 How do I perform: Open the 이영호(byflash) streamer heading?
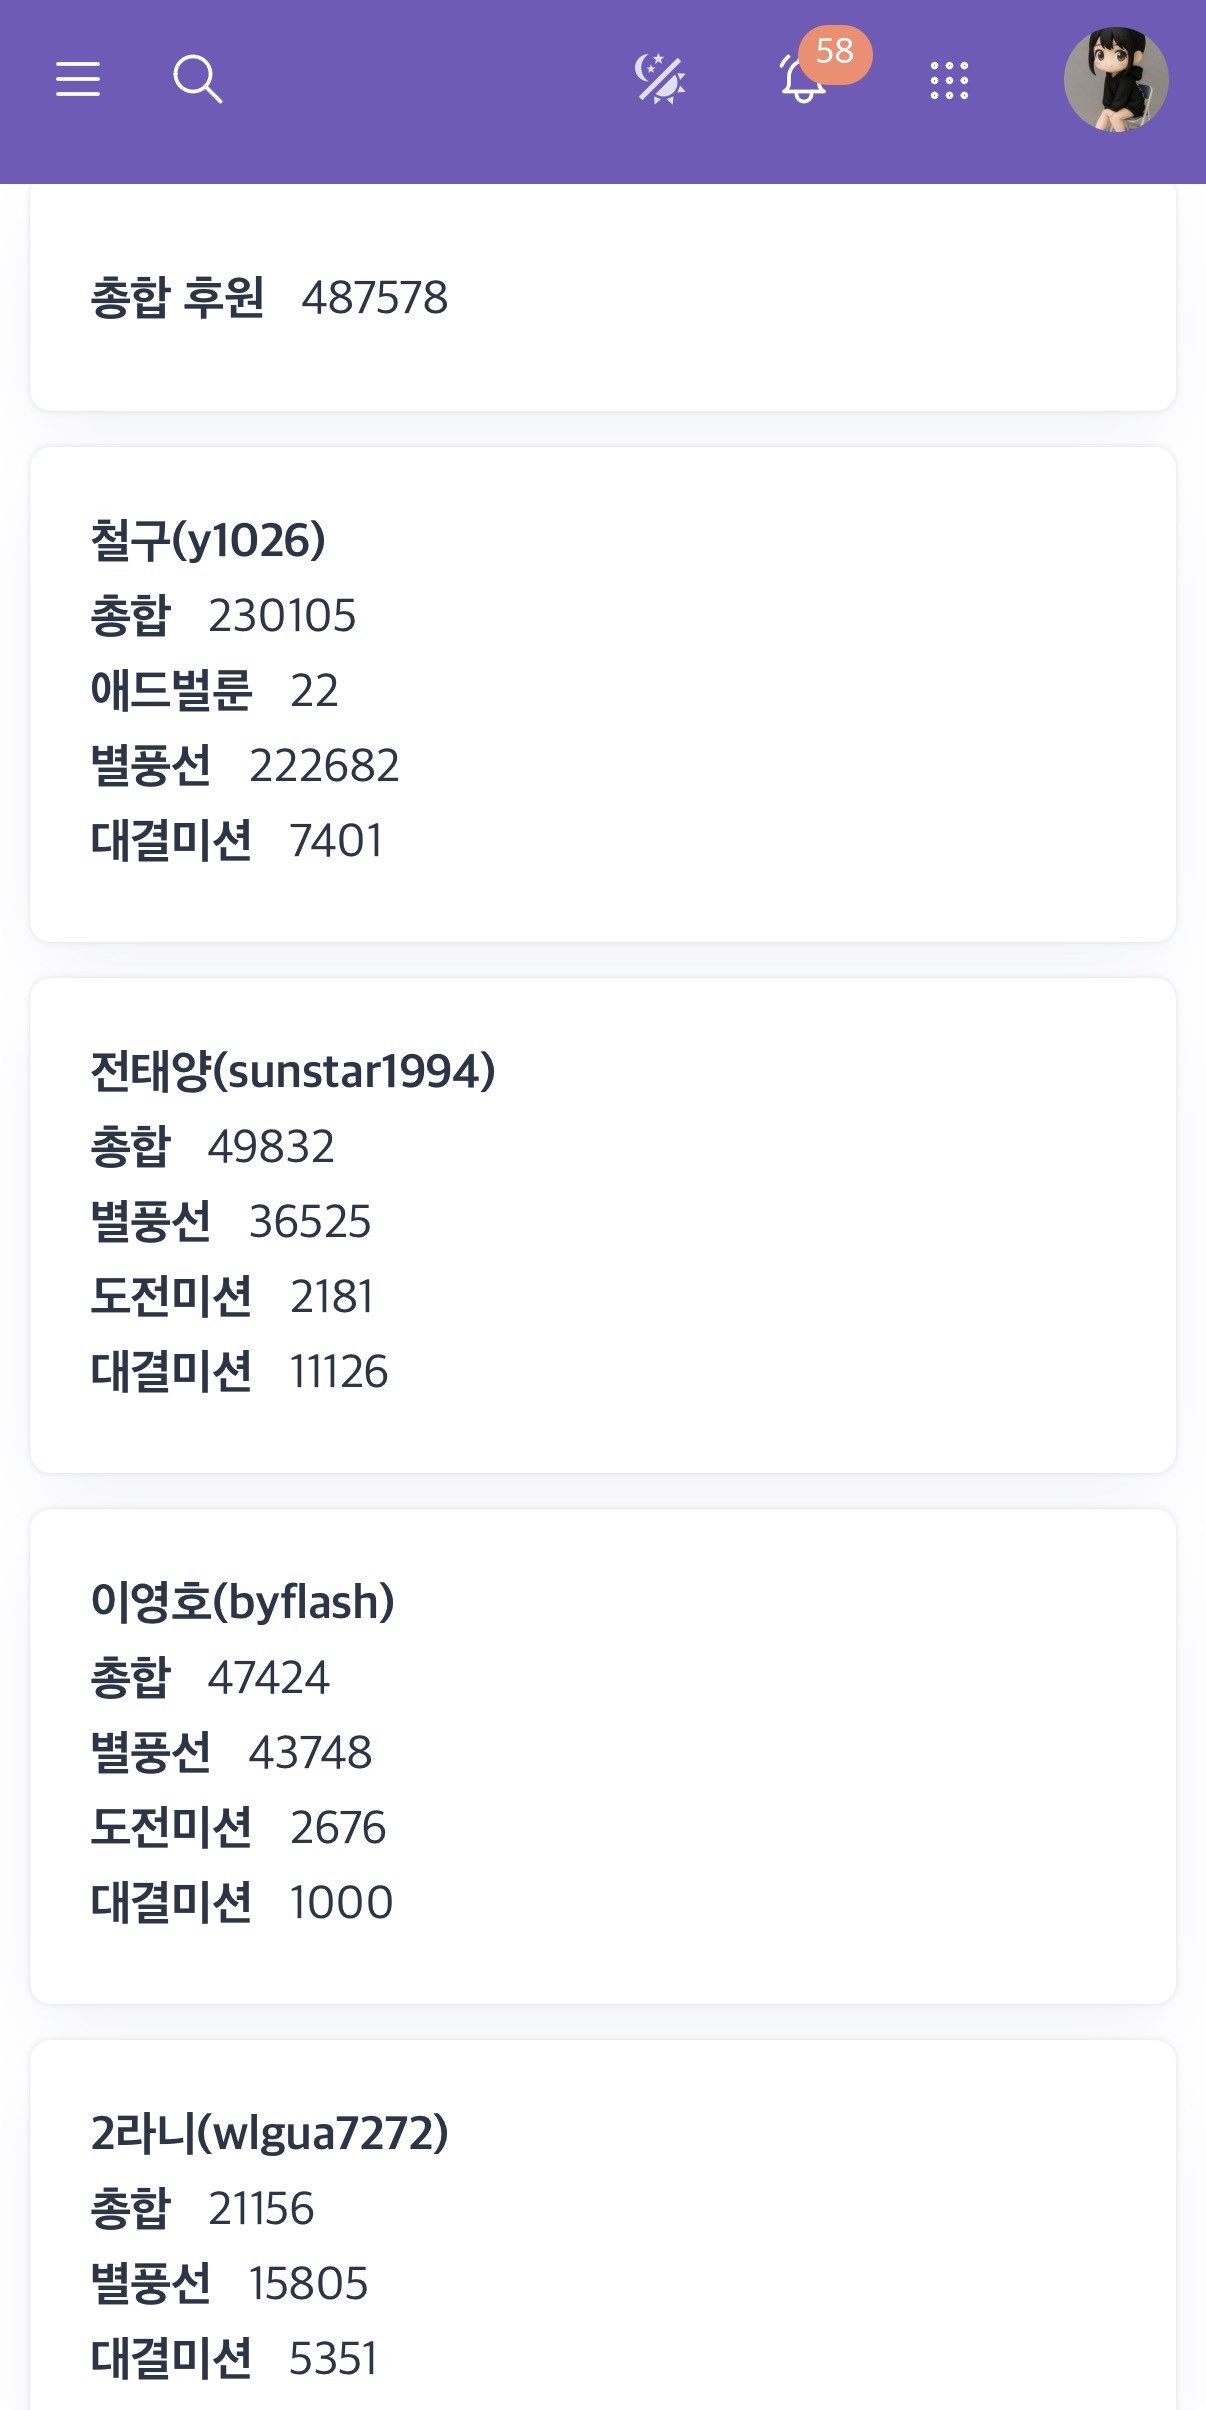[243, 1602]
